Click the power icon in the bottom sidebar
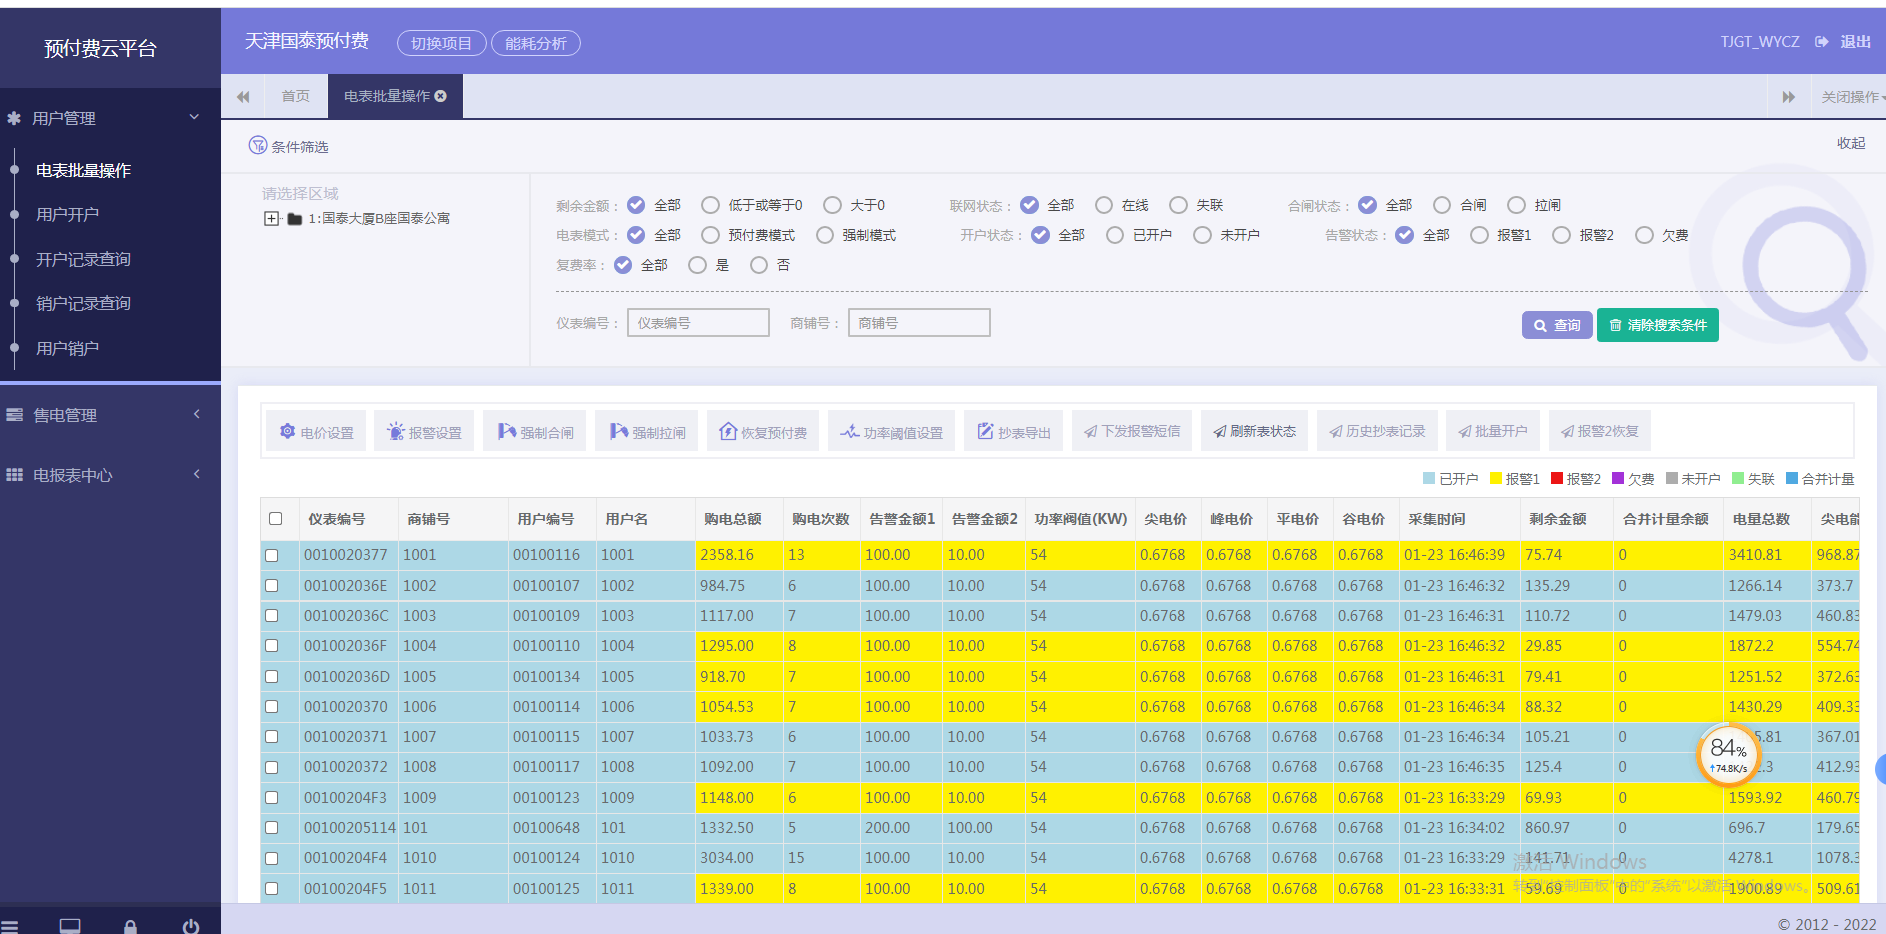This screenshot has width=1886, height=934. click(x=191, y=926)
